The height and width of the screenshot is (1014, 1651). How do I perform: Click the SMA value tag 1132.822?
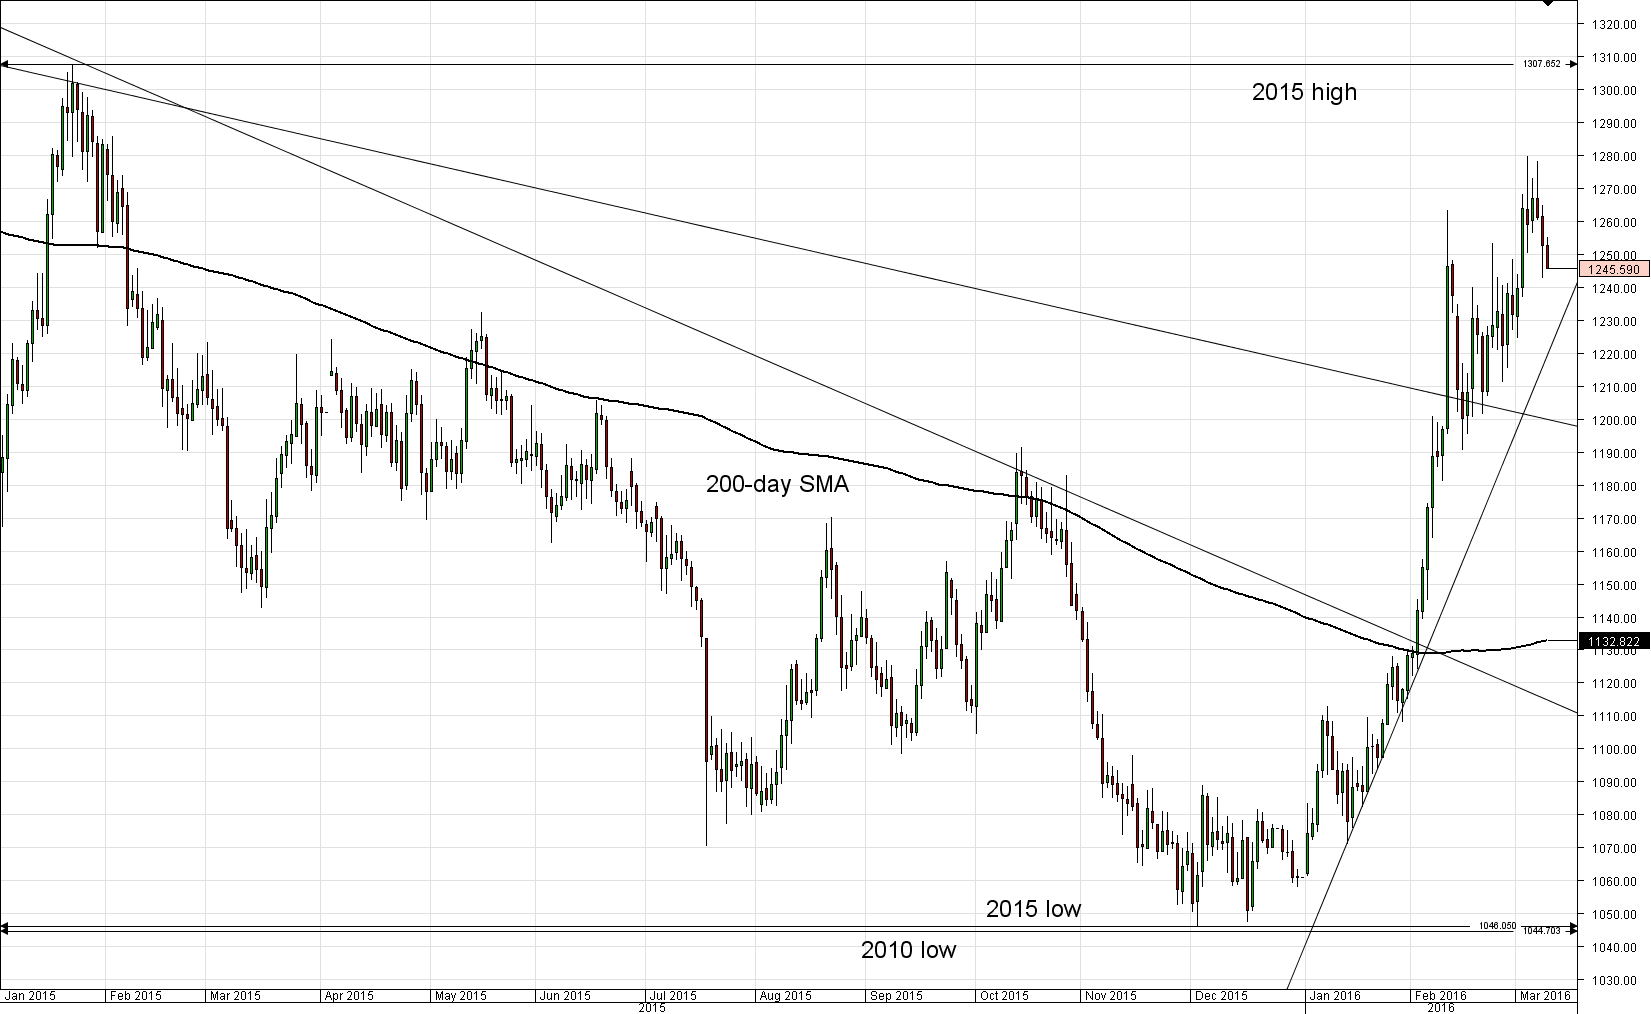[x=1614, y=641]
